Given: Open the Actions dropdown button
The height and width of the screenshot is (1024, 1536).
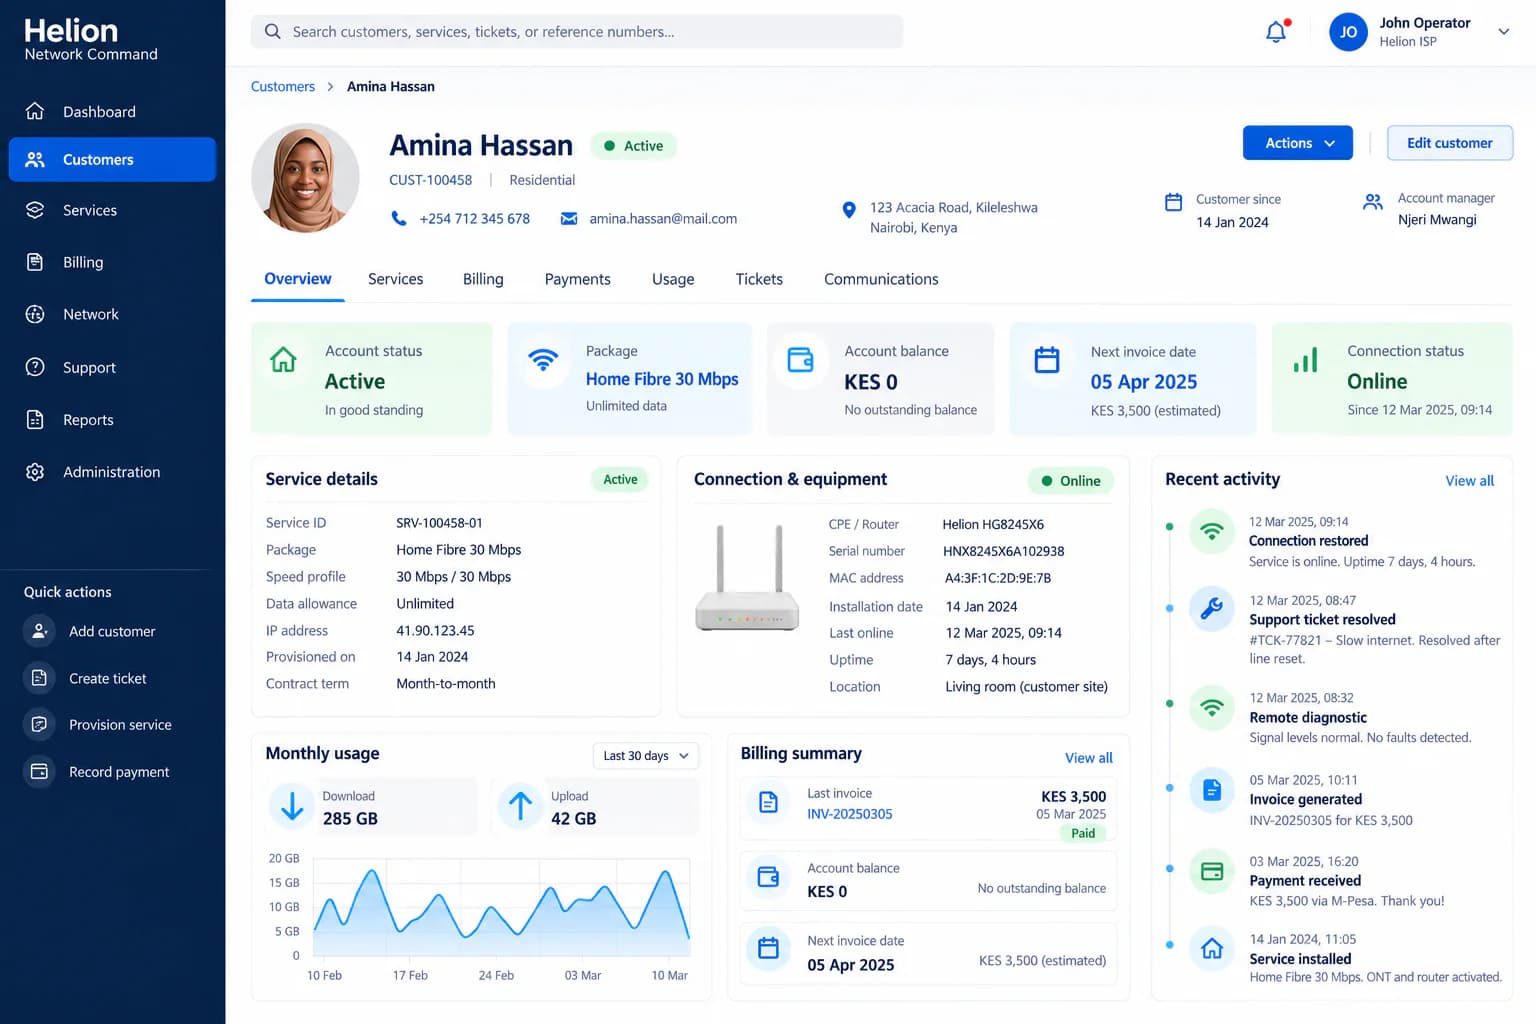Looking at the screenshot, I should (x=1298, y=143).
